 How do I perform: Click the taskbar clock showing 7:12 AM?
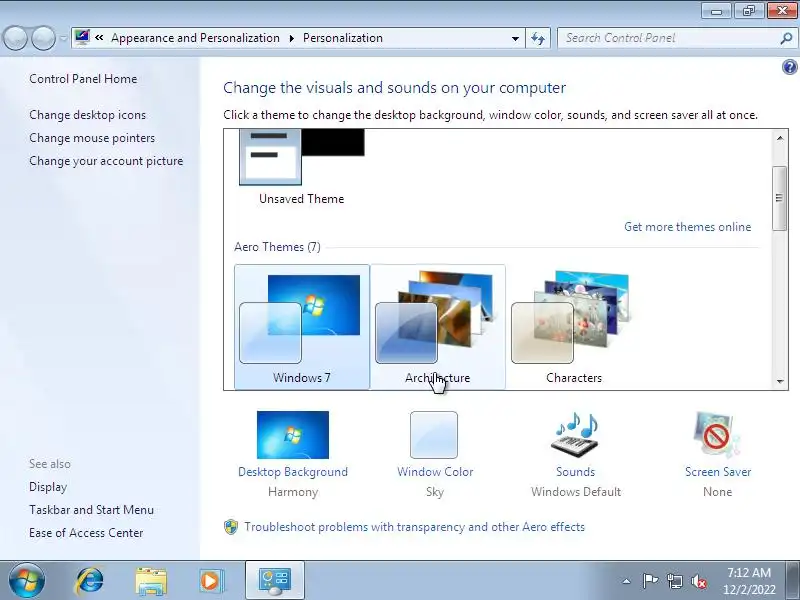[x=749, y=581]
